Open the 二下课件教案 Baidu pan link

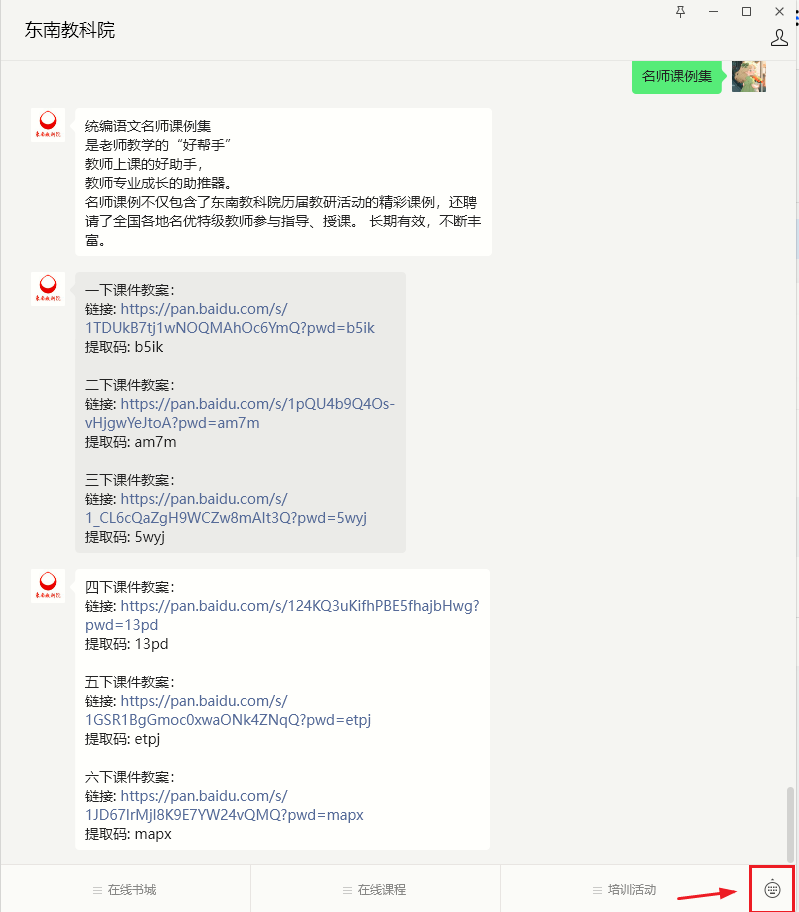point(240,413)
